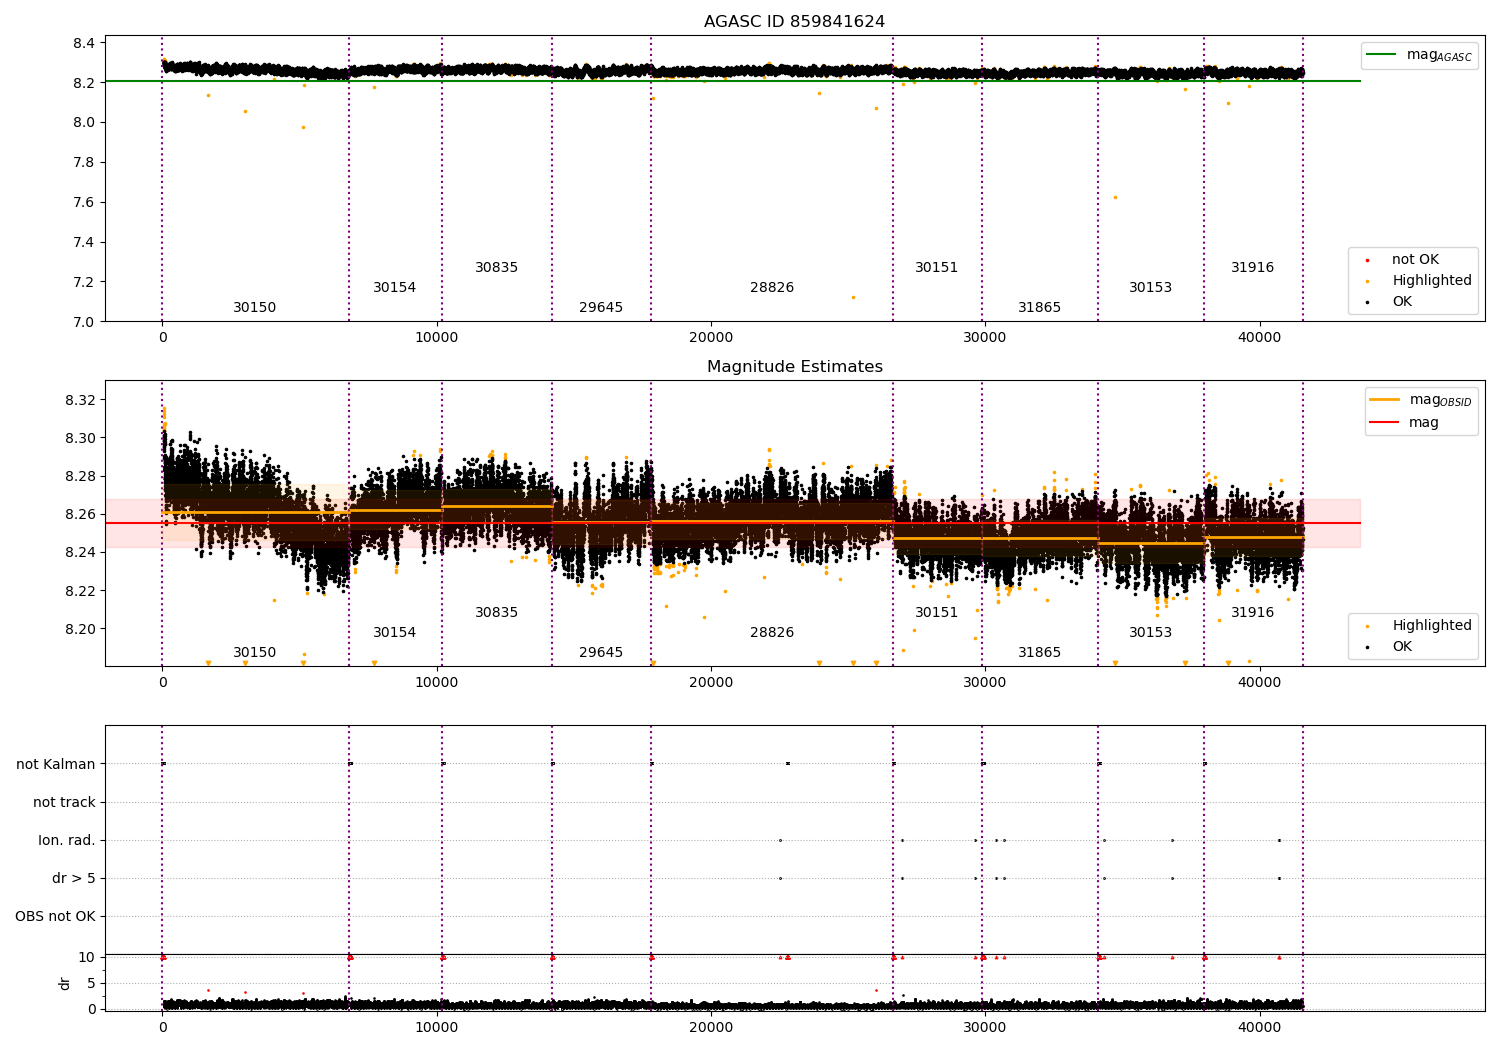Click 30153 in the Magnitude Estimates plot
1500x1050 pixels.
(x=1151, y=633)
